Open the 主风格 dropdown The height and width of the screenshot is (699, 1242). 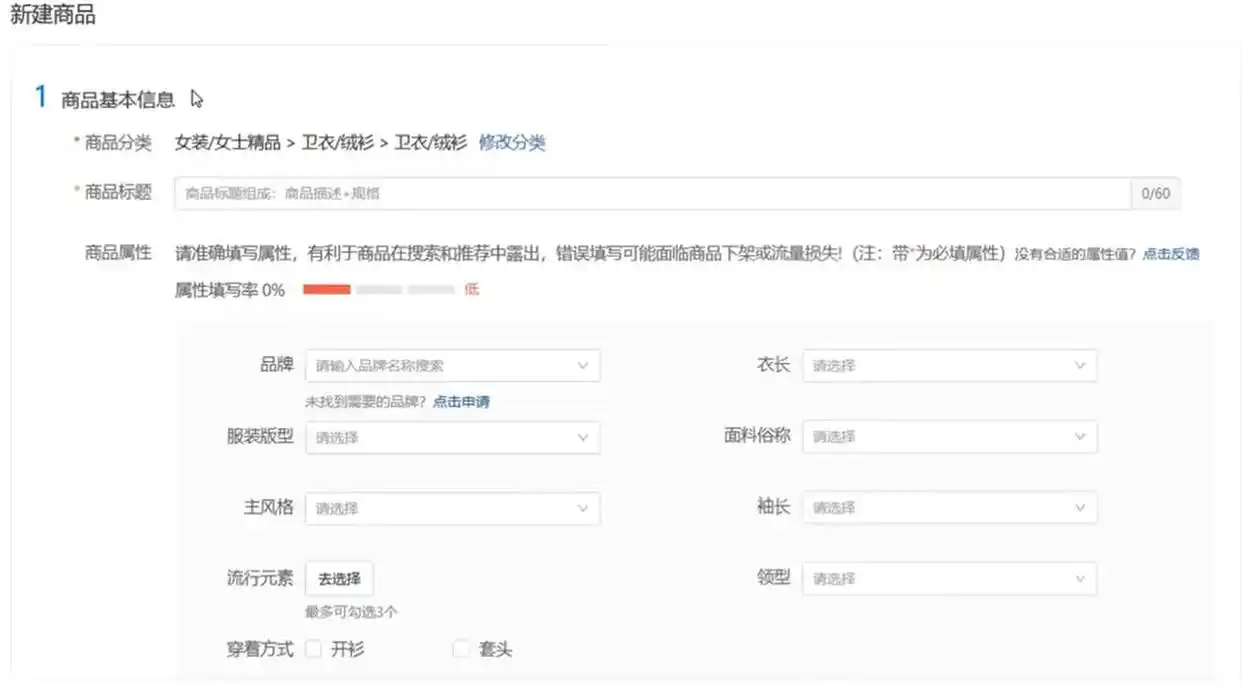click(x=440, y=508)
